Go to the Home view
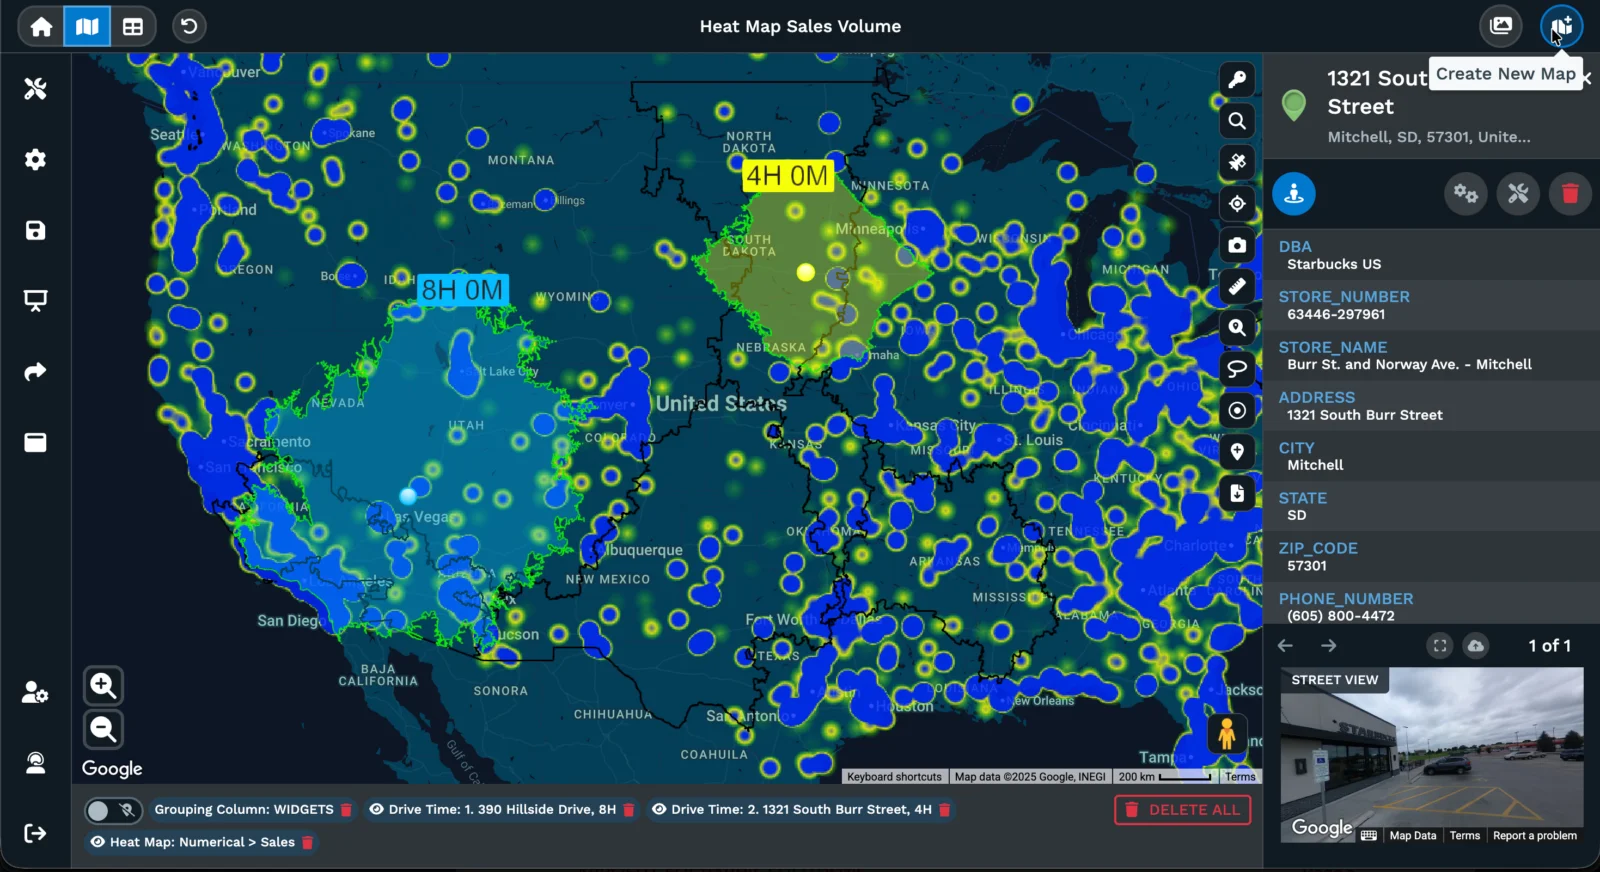Image resolution: width=1600 pixels, height=872 pixels. point(41,27)
